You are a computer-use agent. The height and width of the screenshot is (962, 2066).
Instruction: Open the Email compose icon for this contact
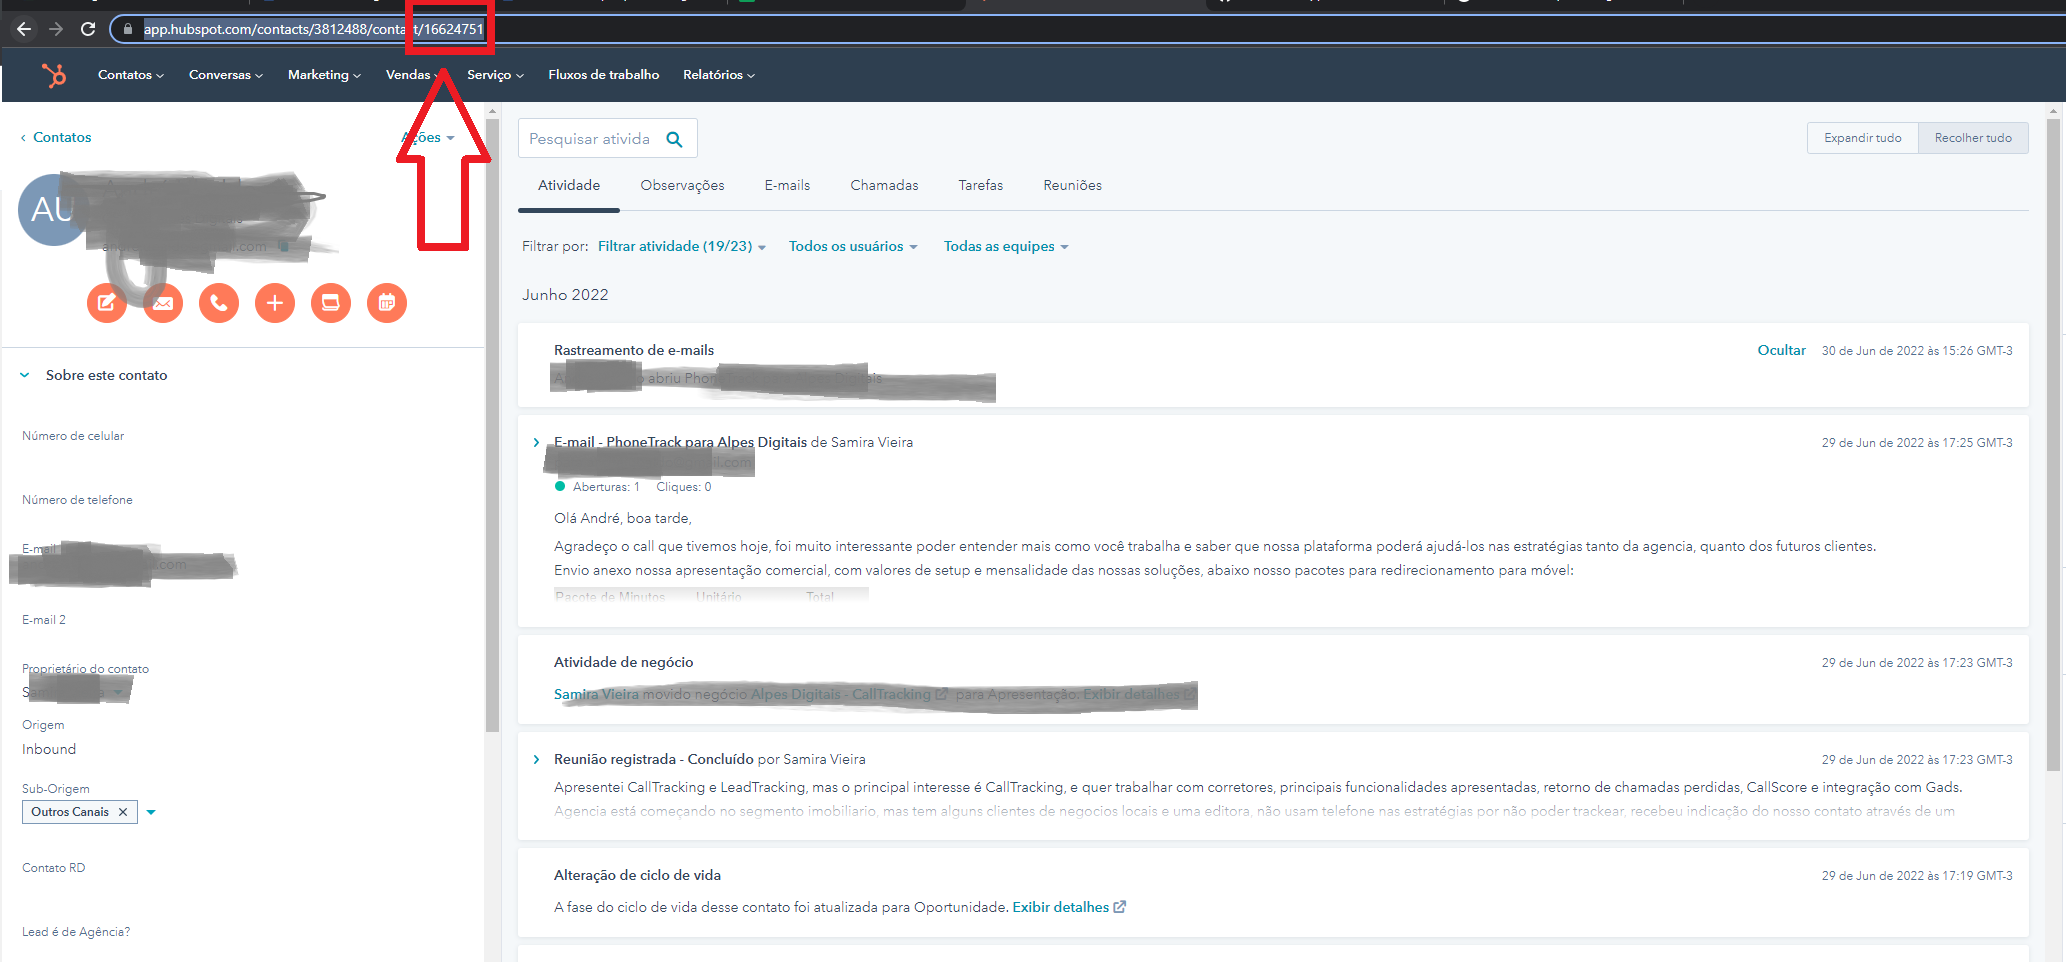point(163,303)
